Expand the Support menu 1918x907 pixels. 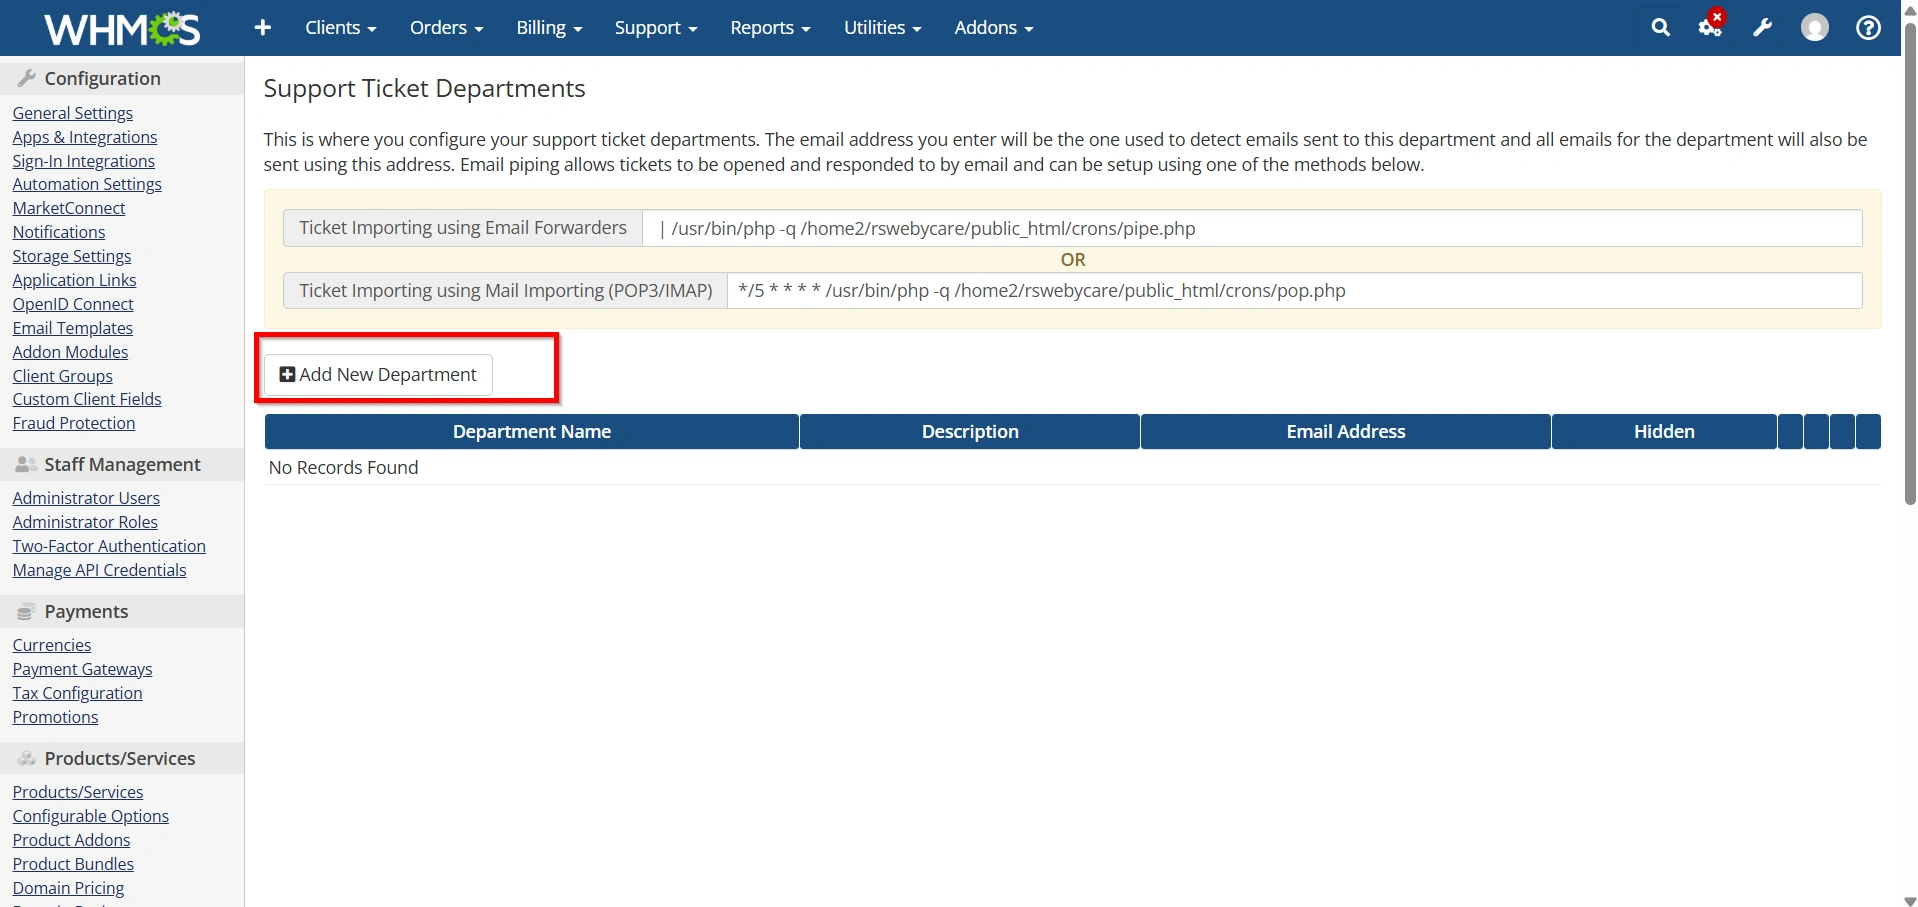click(656, 28)
